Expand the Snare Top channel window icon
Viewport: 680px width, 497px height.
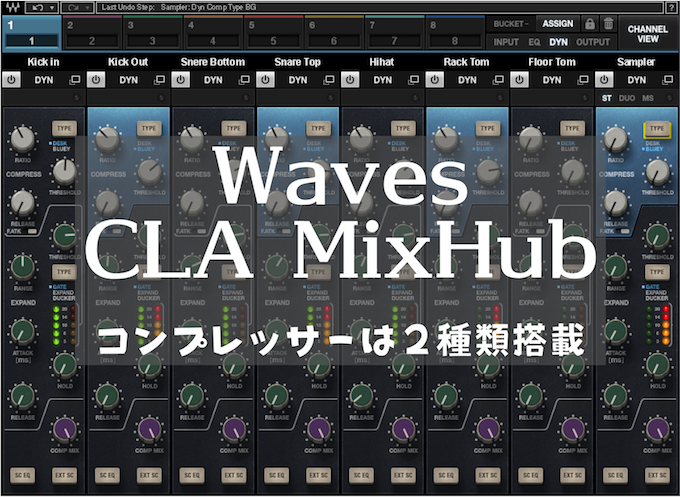[x=329, y=80]
